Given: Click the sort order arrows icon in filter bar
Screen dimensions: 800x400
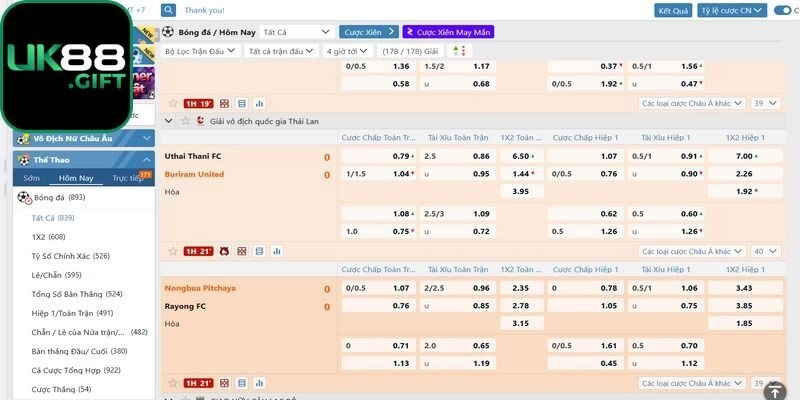Looking at the screenshot, I should [459, 50].
